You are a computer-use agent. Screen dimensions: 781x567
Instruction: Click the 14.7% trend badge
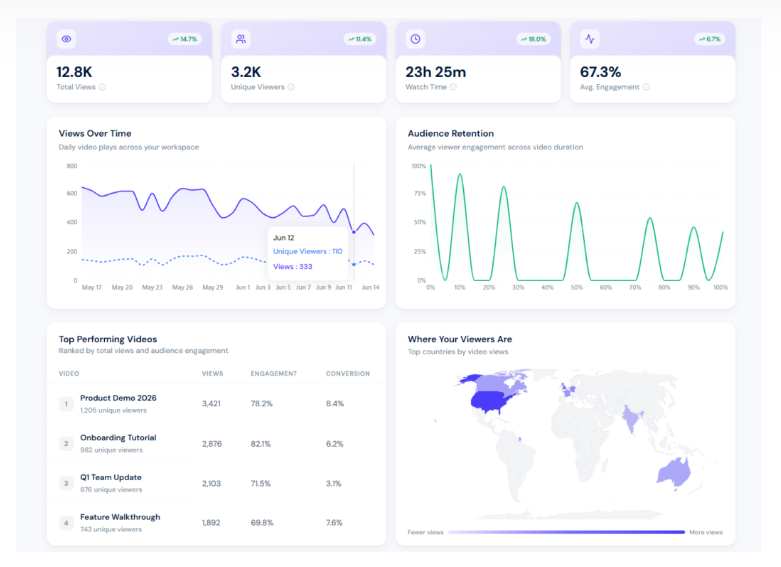pos(184,39)
